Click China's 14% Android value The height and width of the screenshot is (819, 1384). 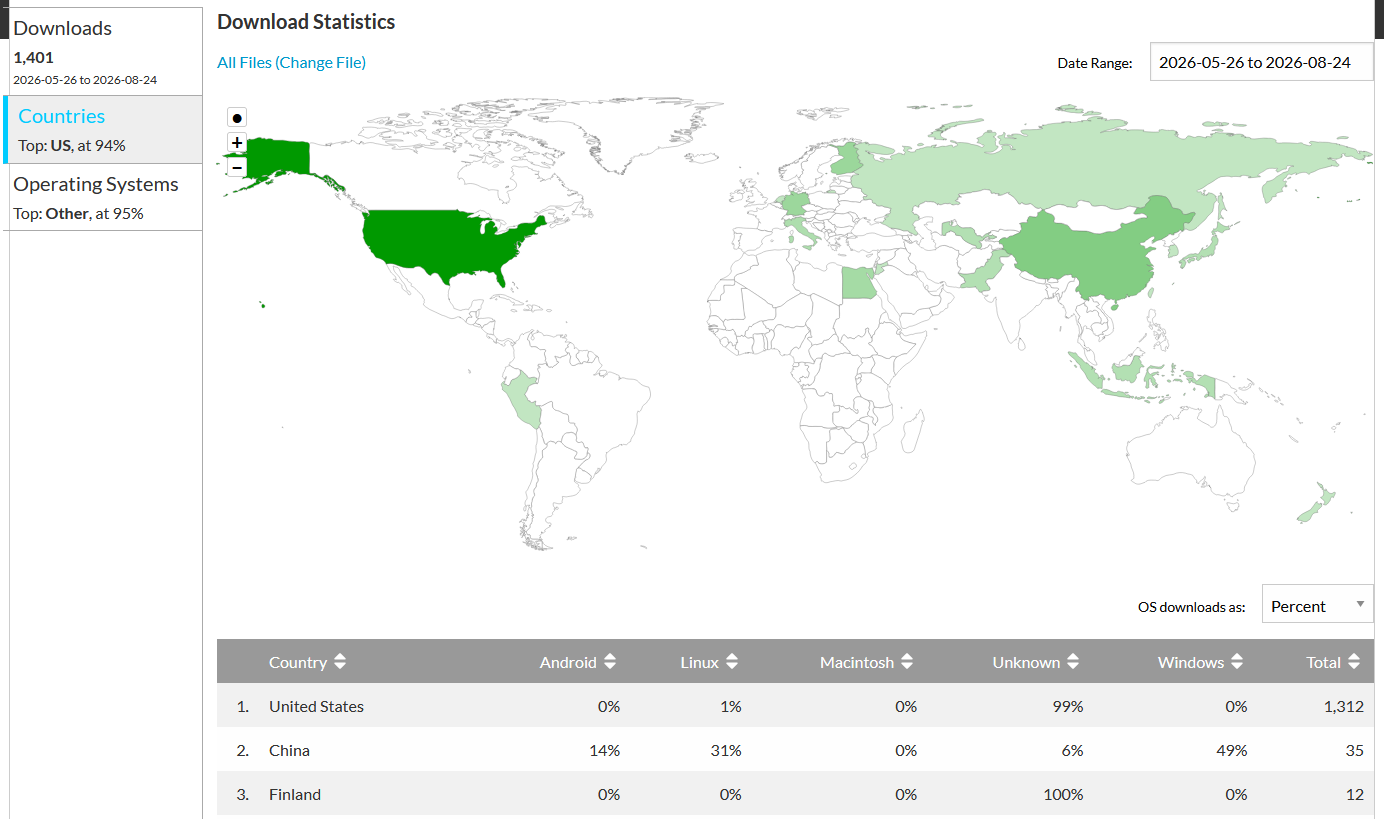604,750
